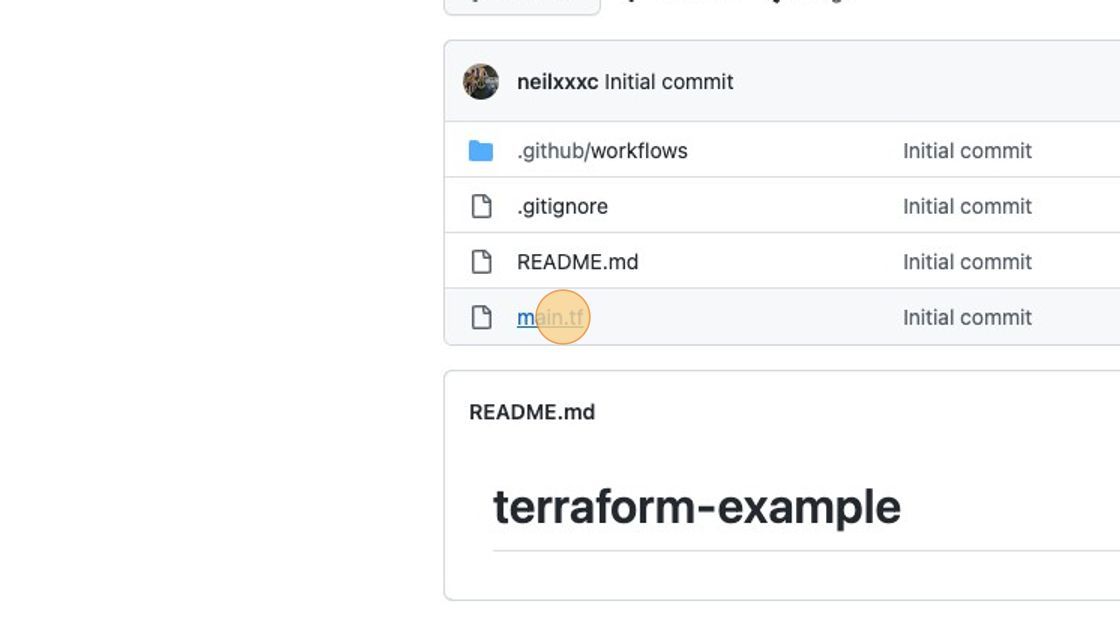Click the neilxxxc user avatar

[x=481, y=81]
